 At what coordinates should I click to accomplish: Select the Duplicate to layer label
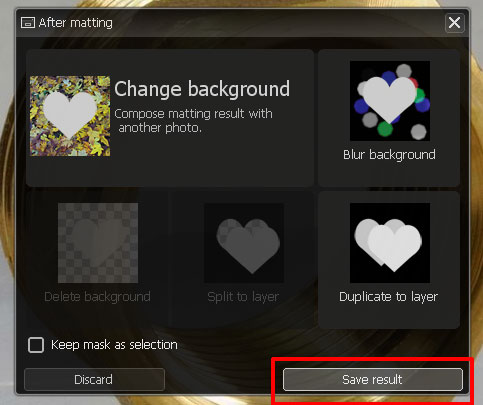pyautogui.click(x=388, y=297)
